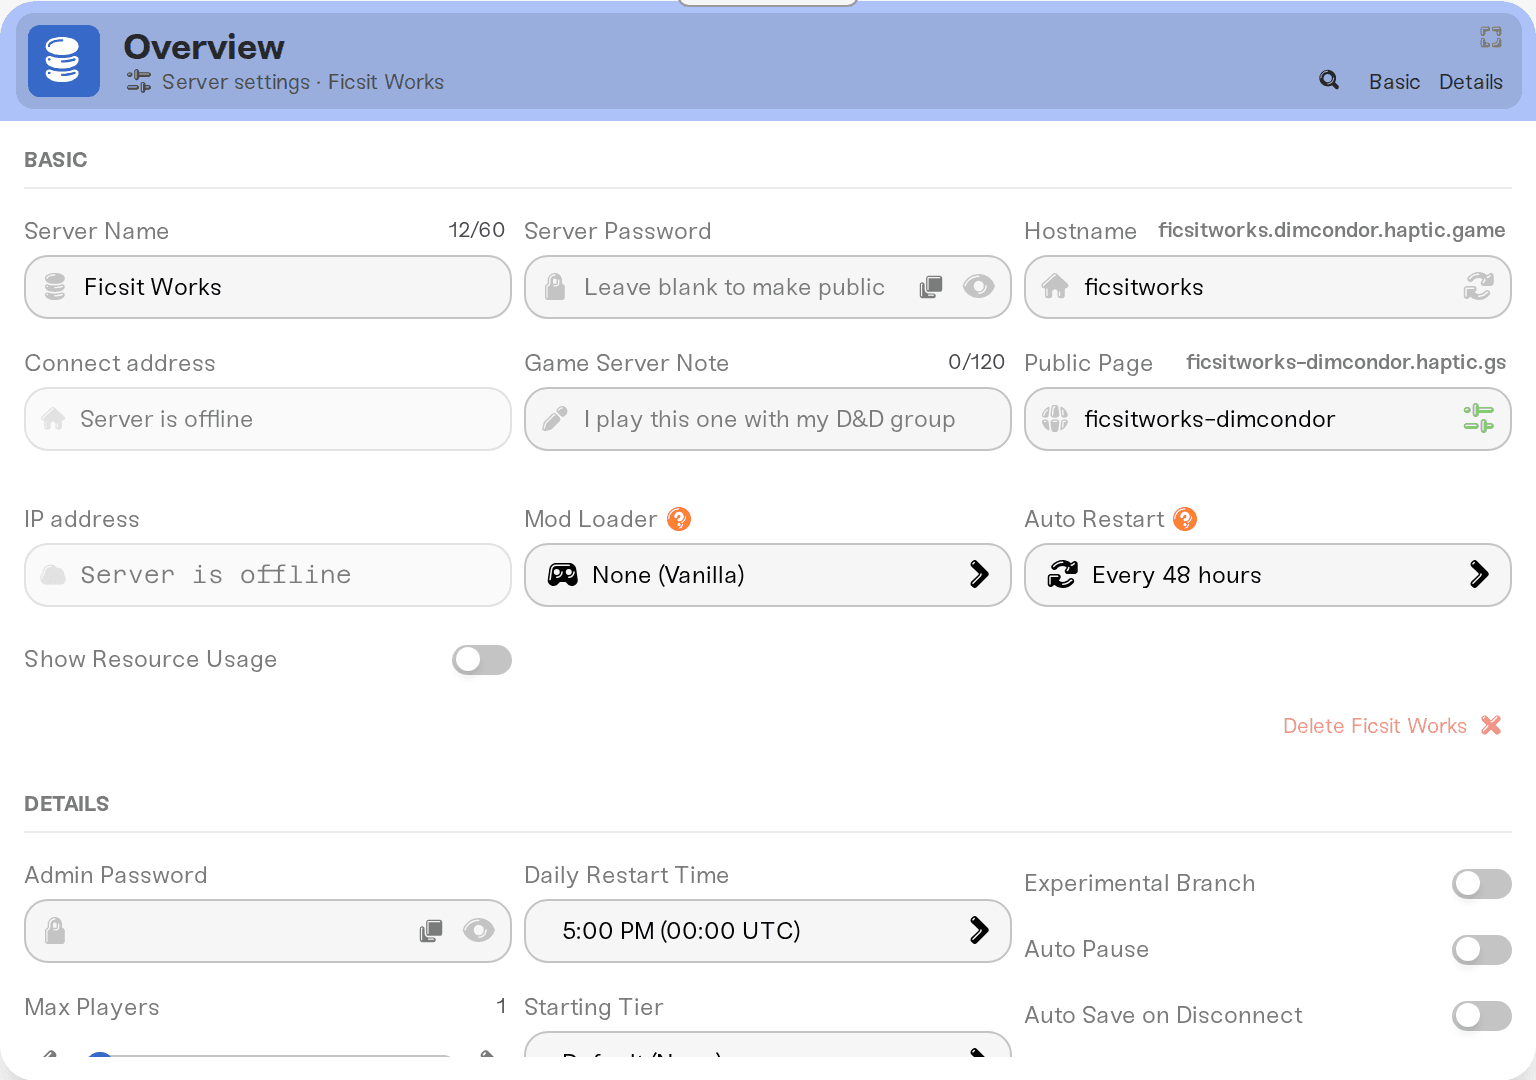This screenshot has width=1536, height=1080.
Task: Click the IP address field
Action: (x=268, y=575)
